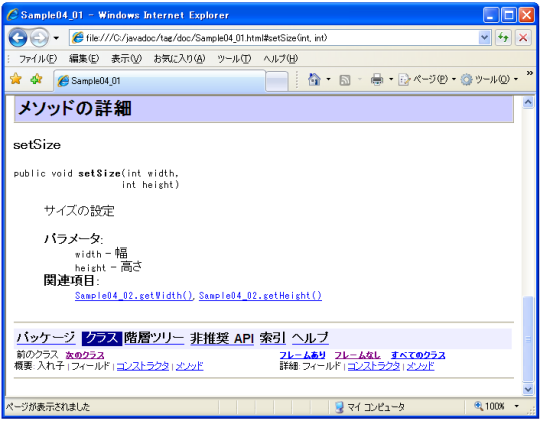Open the Sample04_02.getWidth() link
The image size is (540, 421).
click(134, 296)
